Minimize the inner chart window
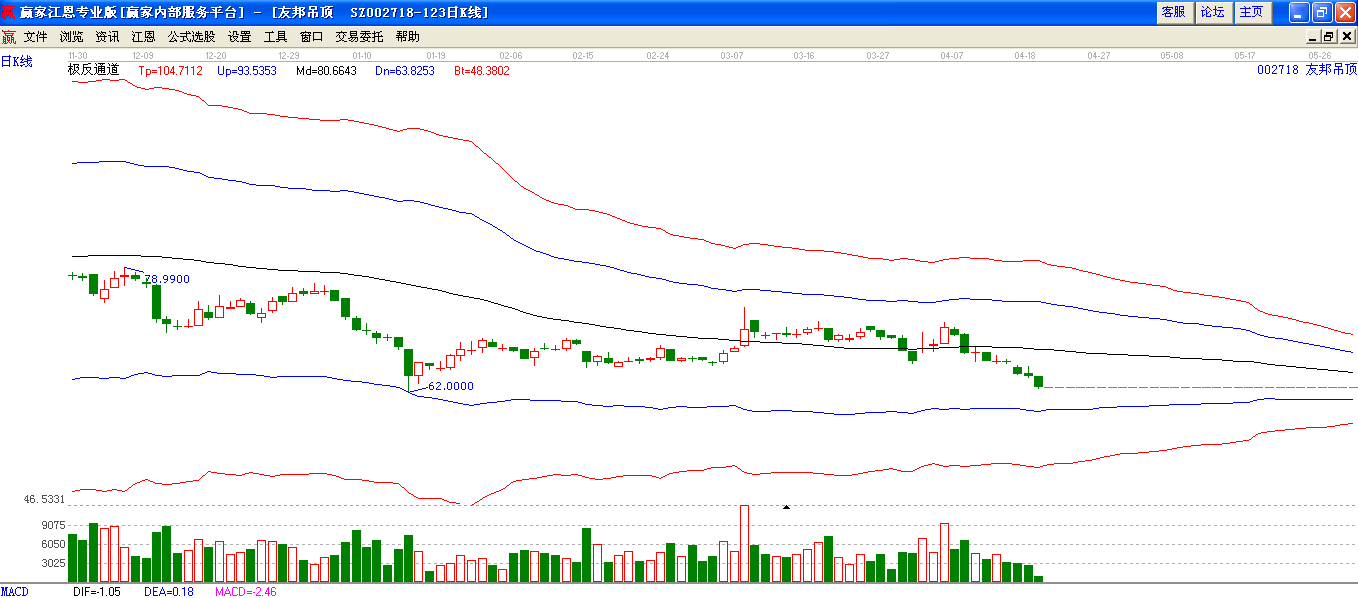 coord(1314,37)
